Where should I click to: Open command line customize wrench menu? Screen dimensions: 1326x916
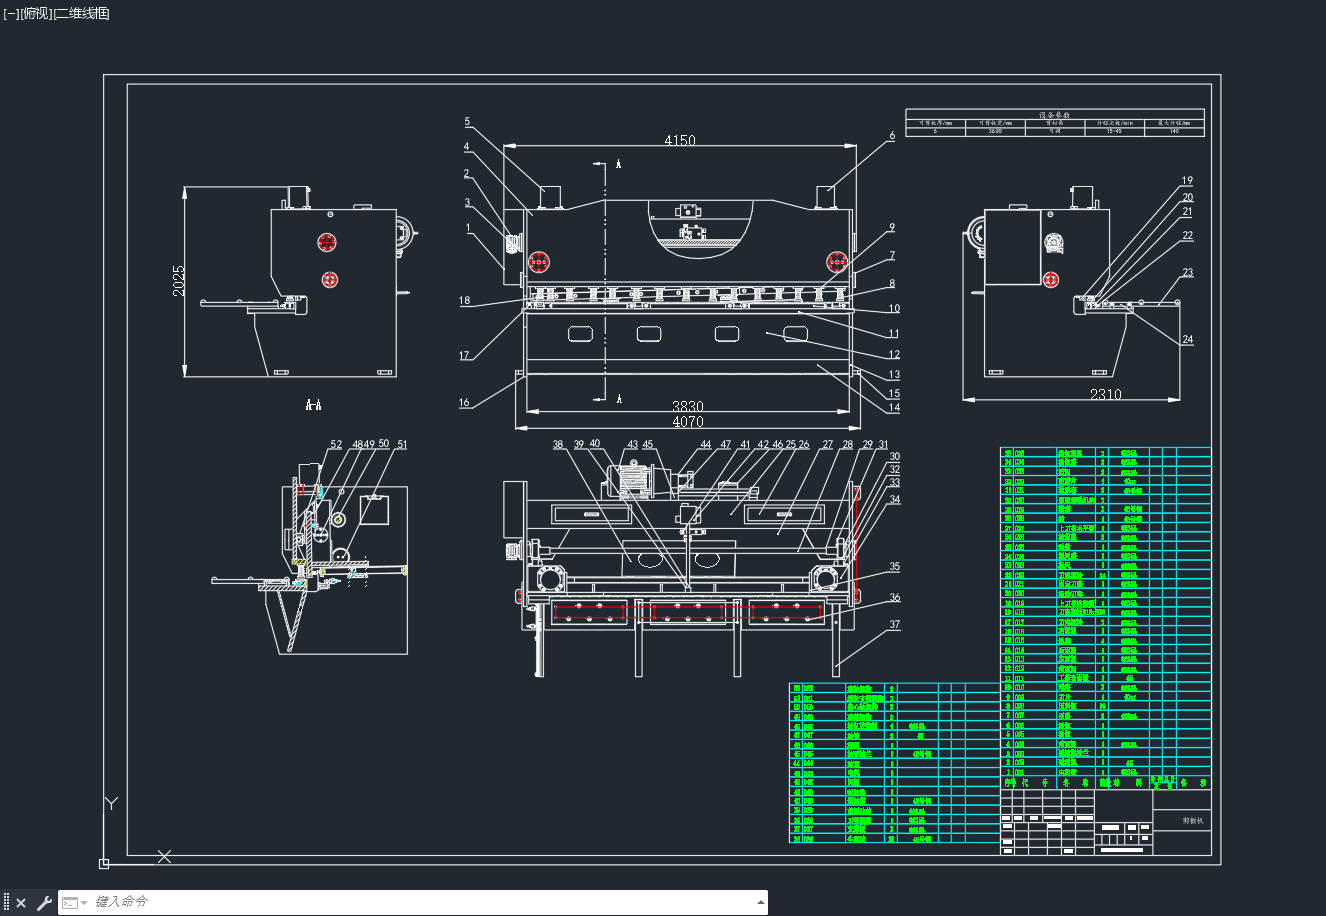[44, 903]
